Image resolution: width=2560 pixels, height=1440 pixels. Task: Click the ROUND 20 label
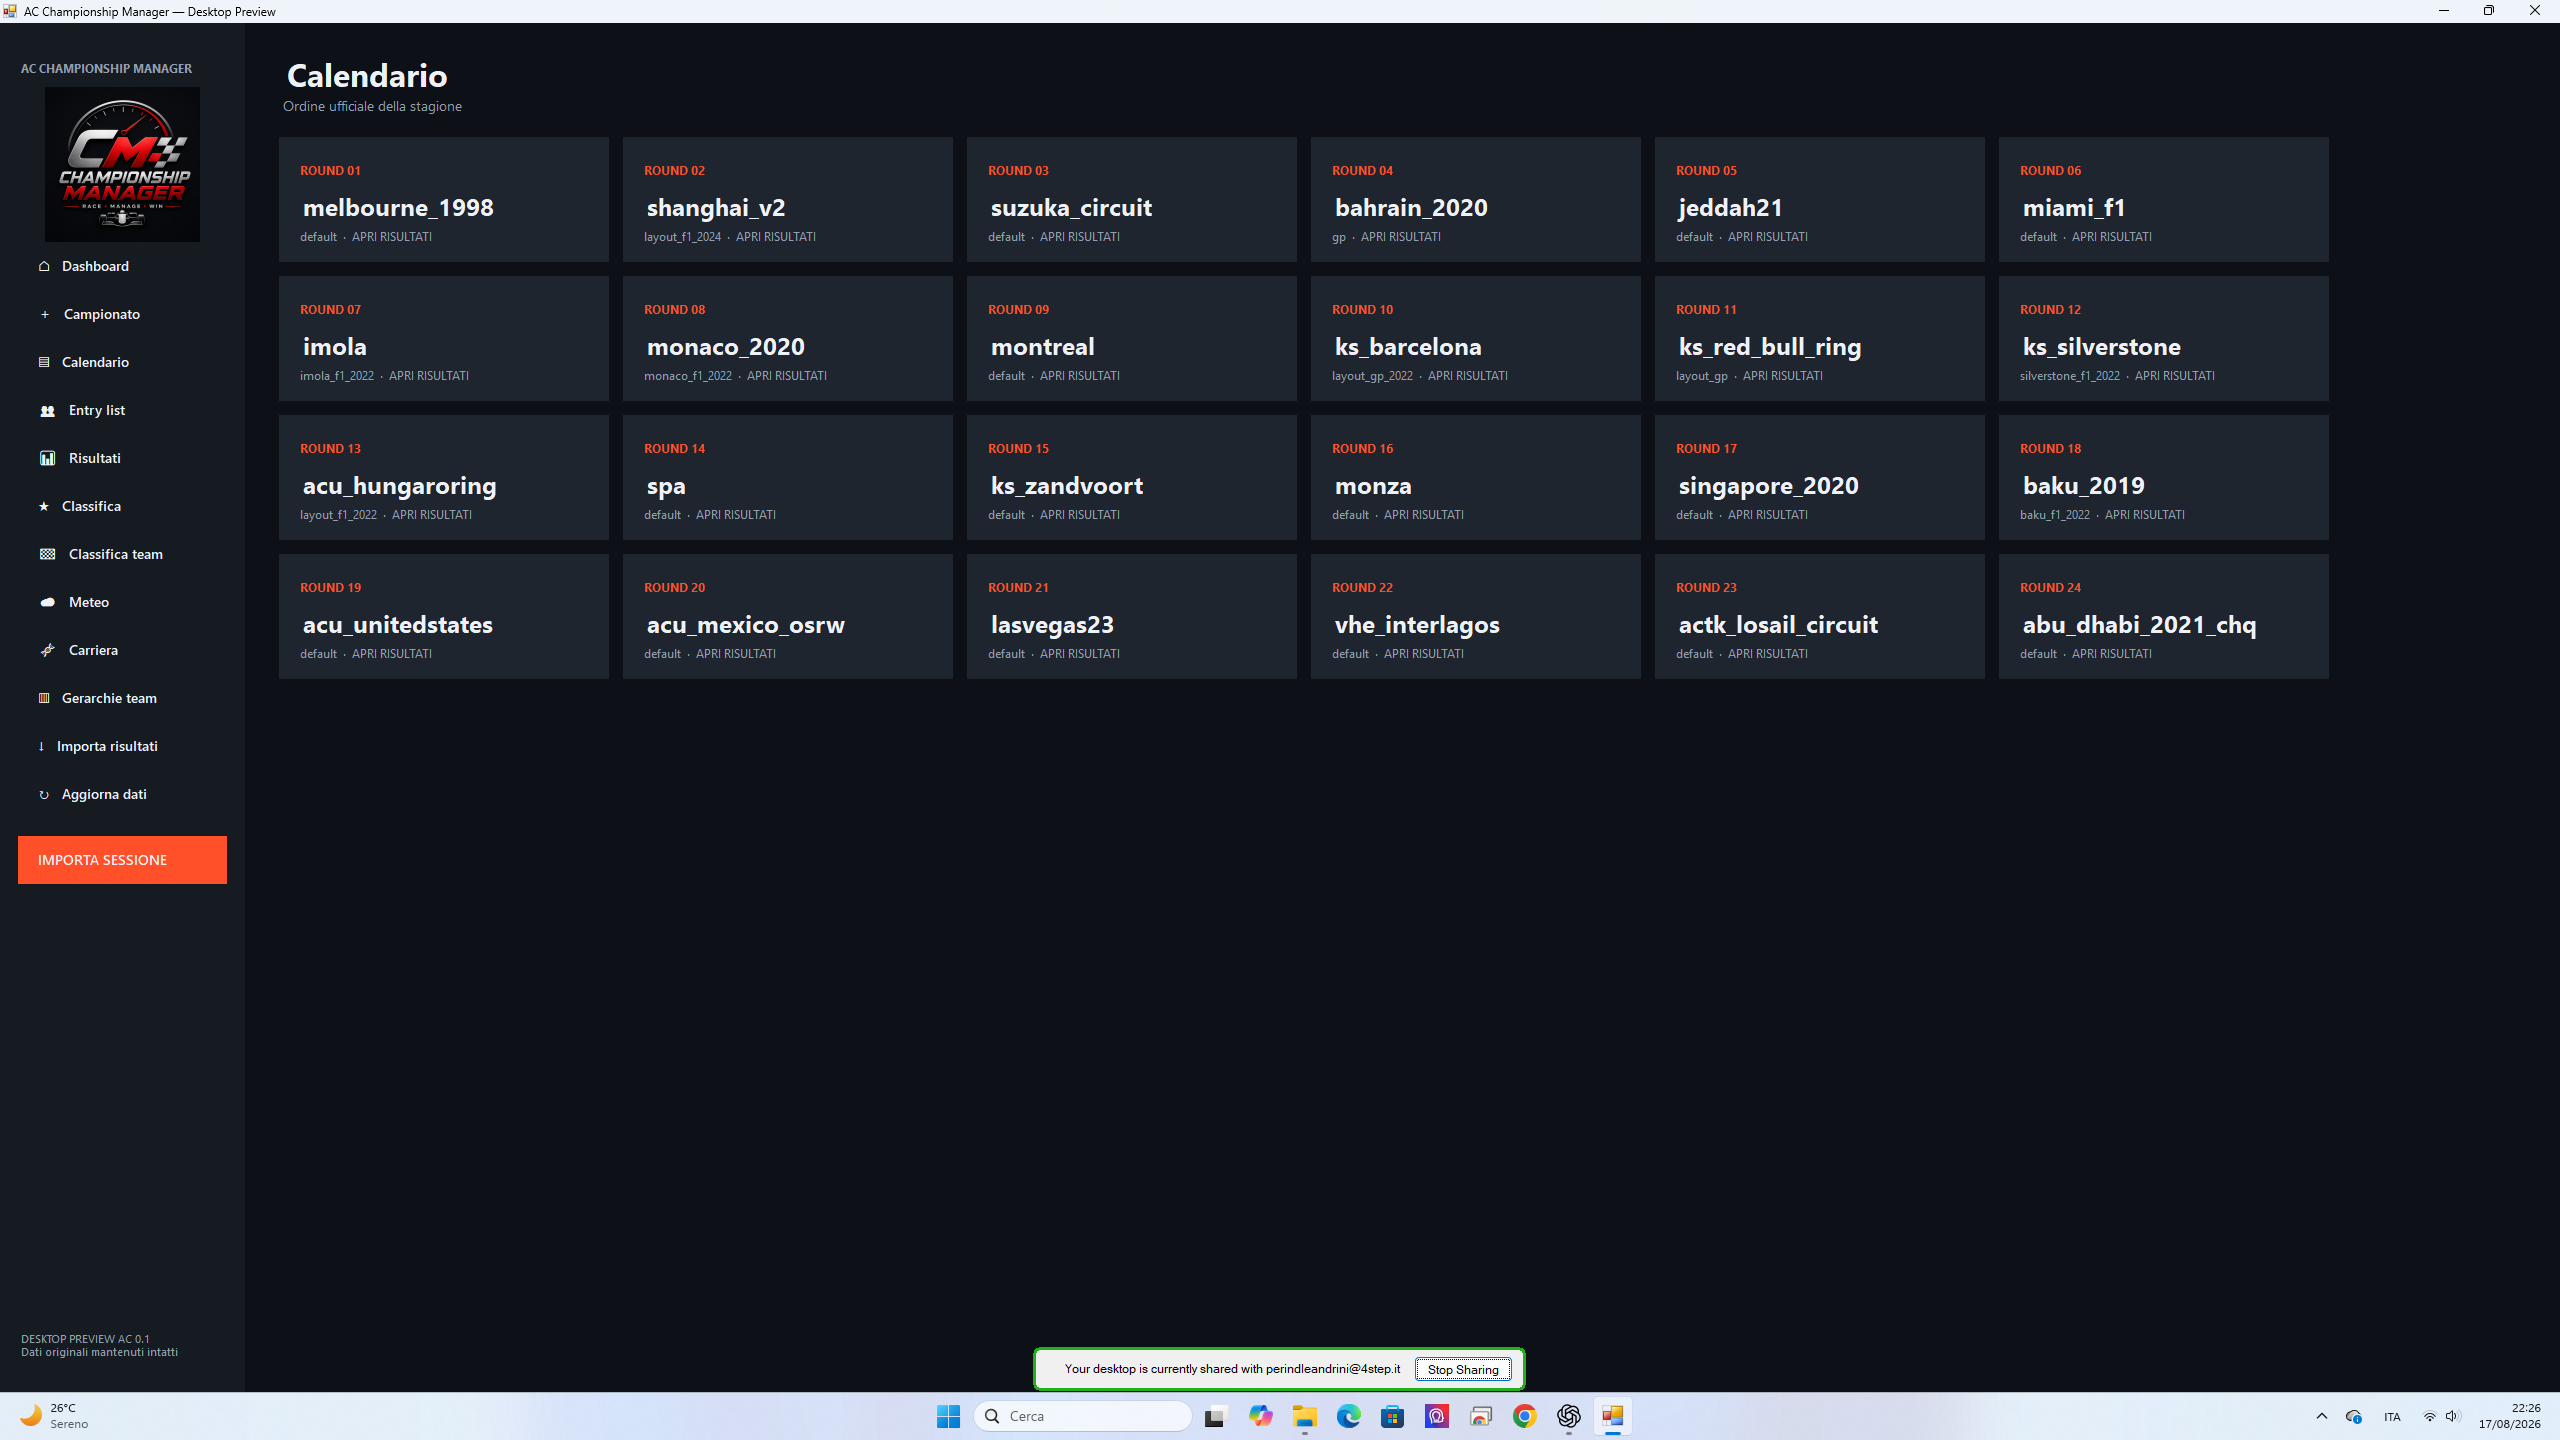(x=675, y=588)
